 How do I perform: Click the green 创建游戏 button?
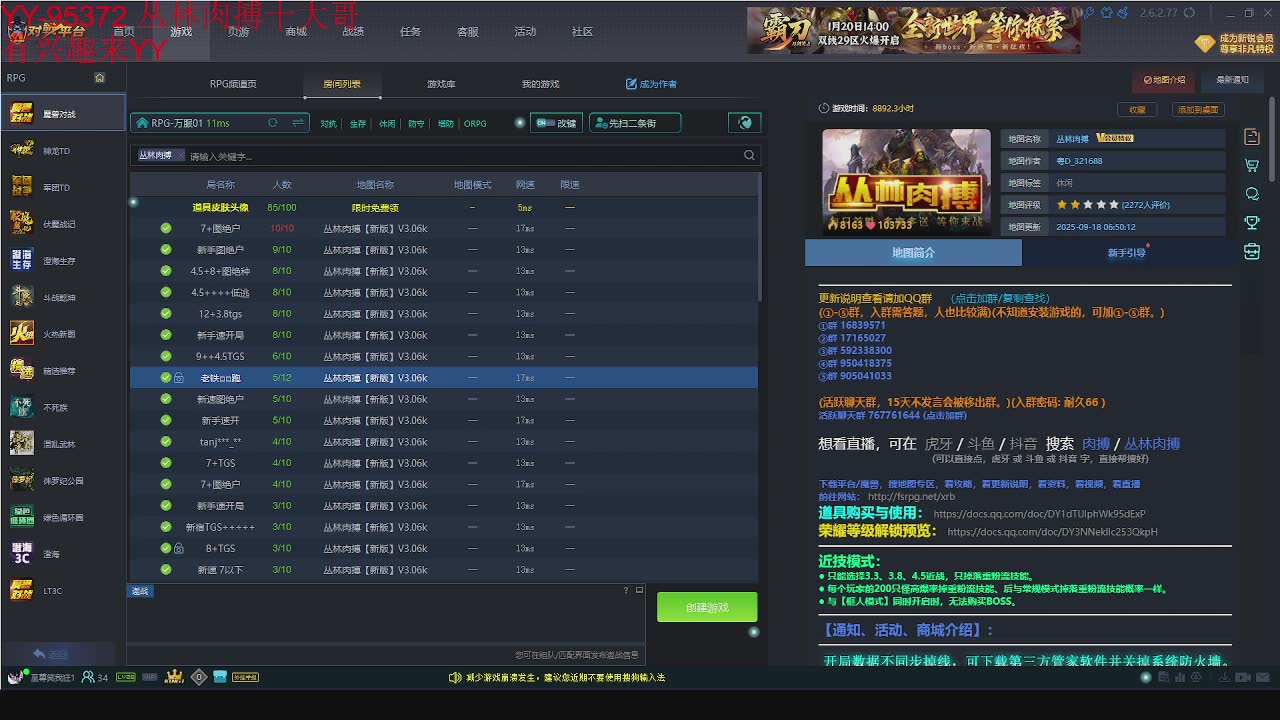point(706,607)
